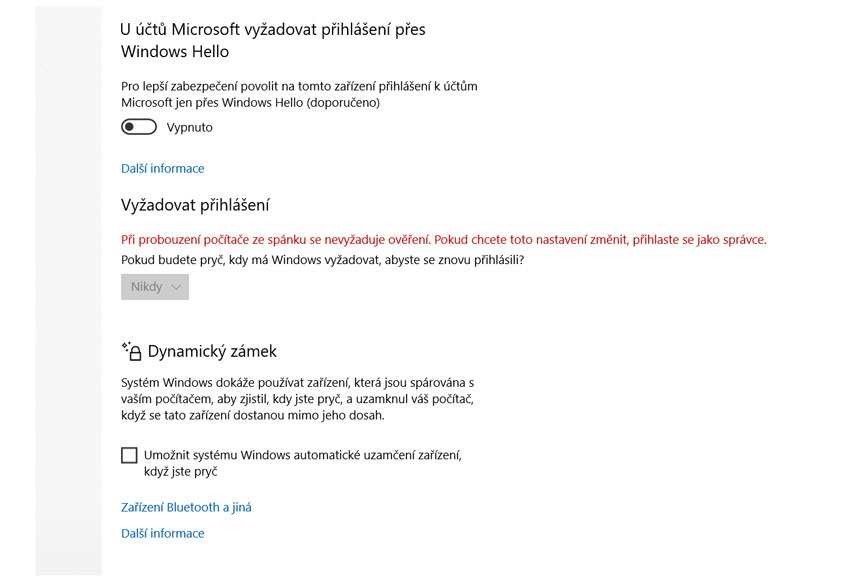Click the 'U účtů Microsoft vyžadovat přihlášení' heading
850x581 pixels.
272,30
